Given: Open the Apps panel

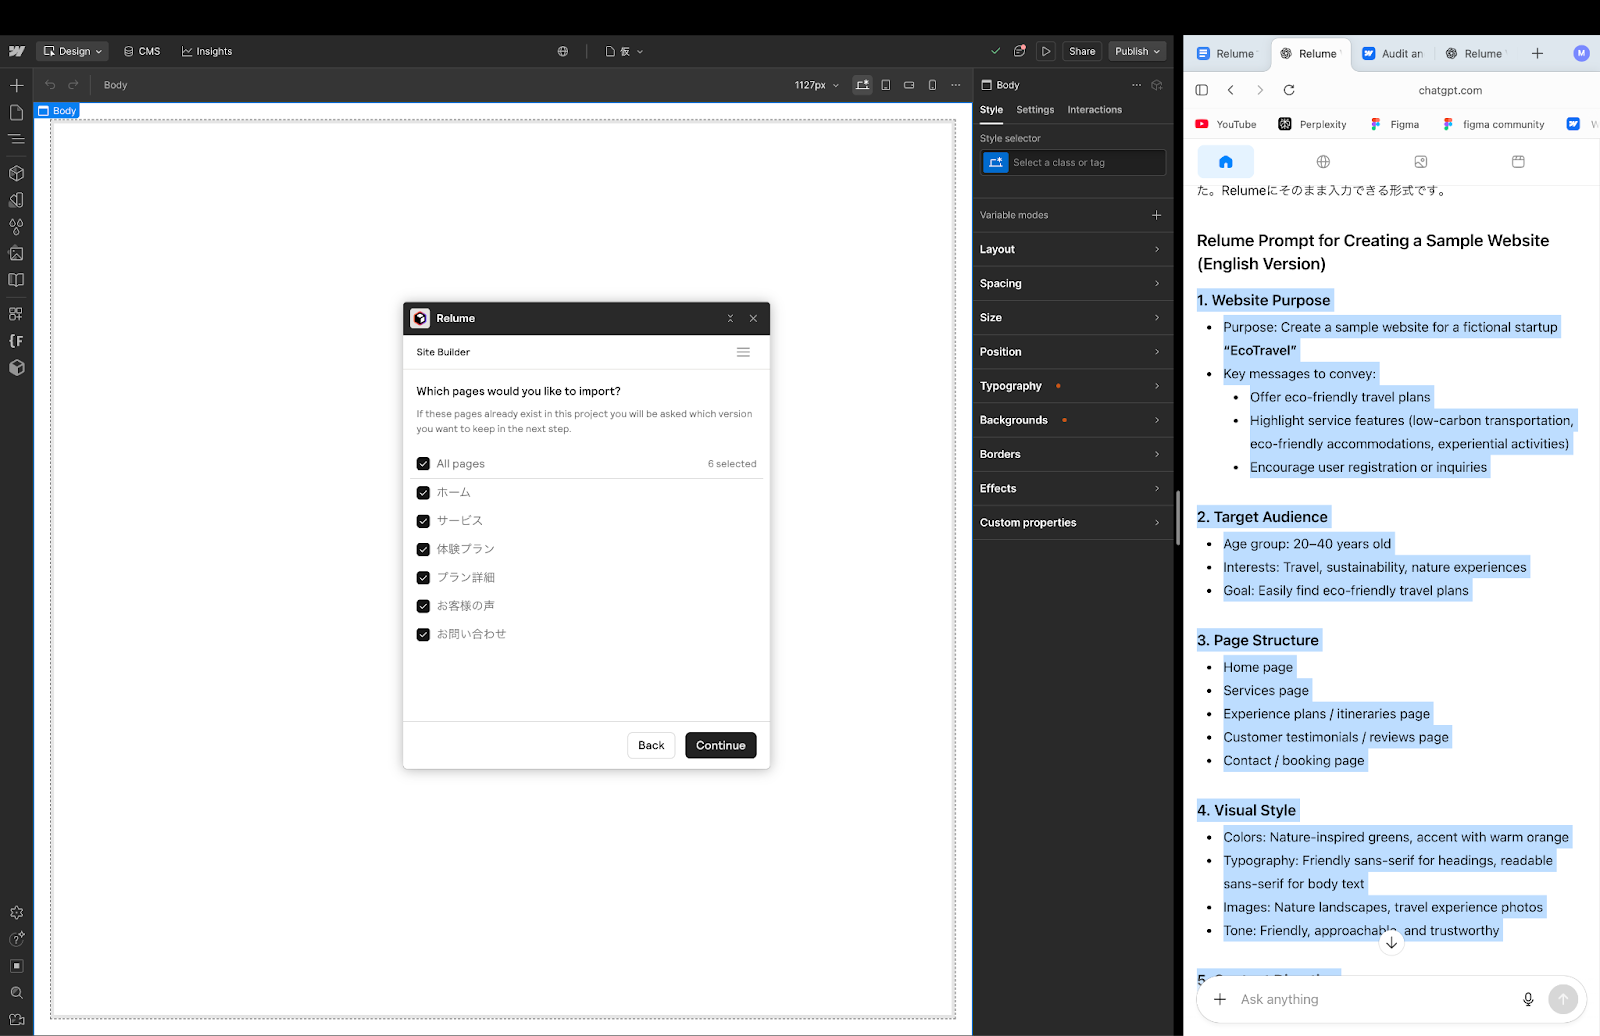Looking at the screenshot, I should tap(17, 314).
